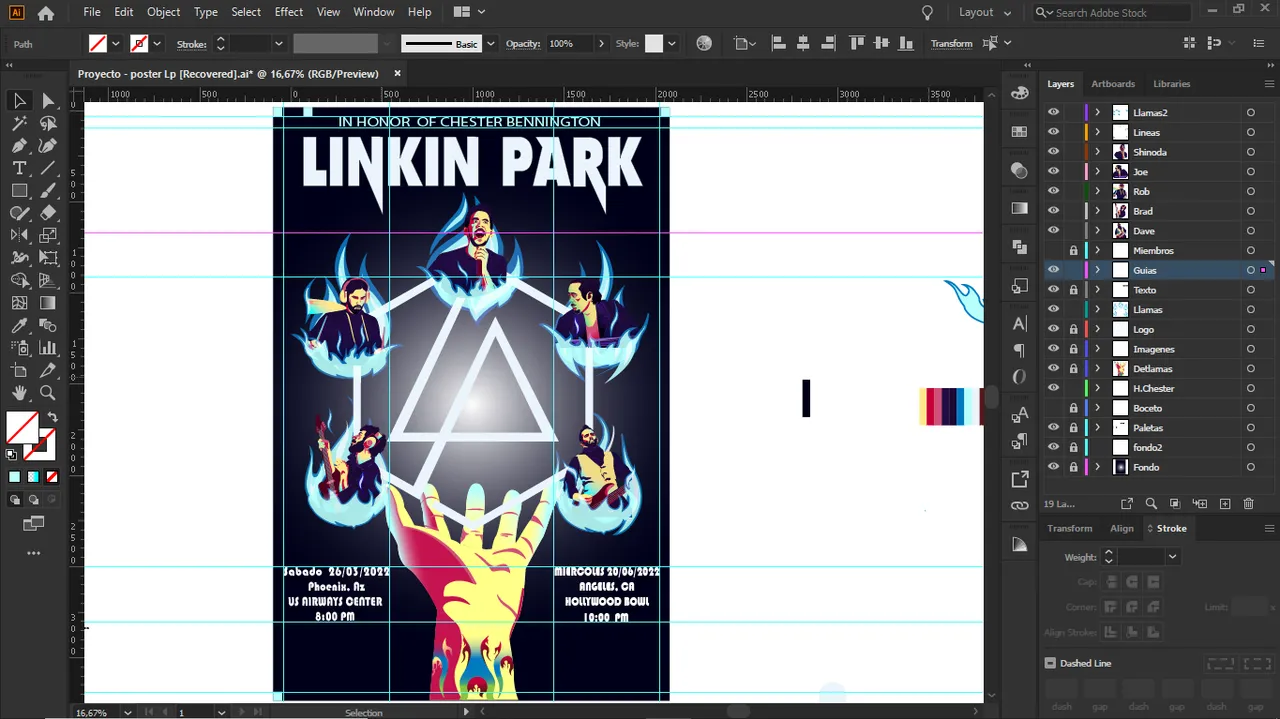Switch to the Transform tab
1280x719 pixels.
coord(1070,528)
